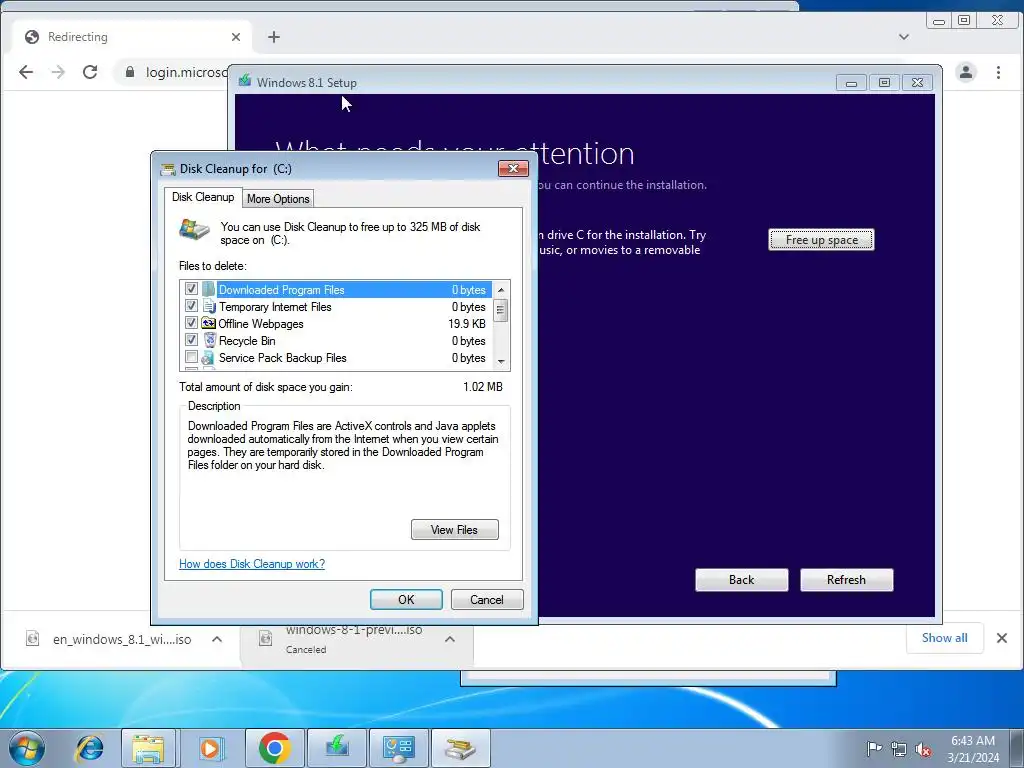Click the Downloaded Program Files folder icon
The image size is (1024, 768).
coord(208,289)
